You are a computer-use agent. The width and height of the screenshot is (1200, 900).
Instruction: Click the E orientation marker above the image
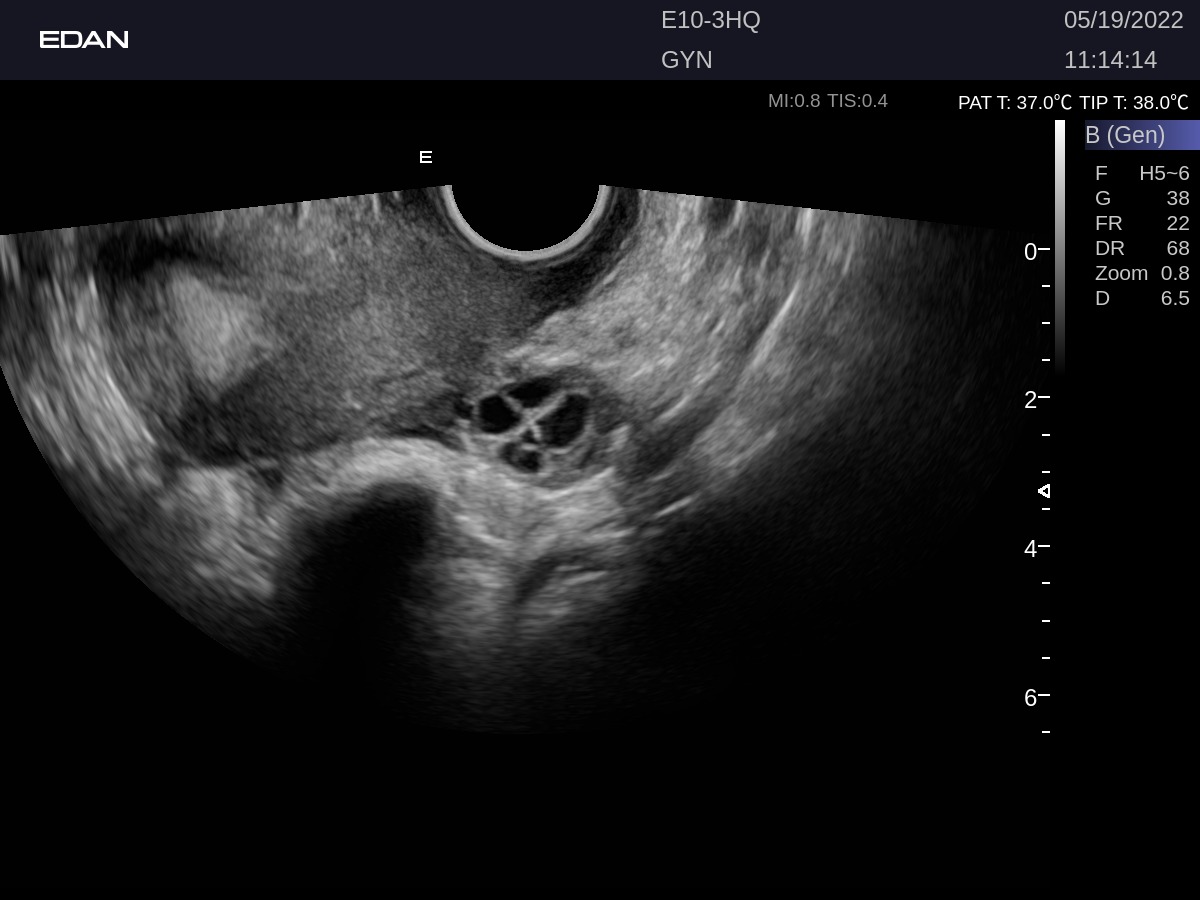pos(426,157)
